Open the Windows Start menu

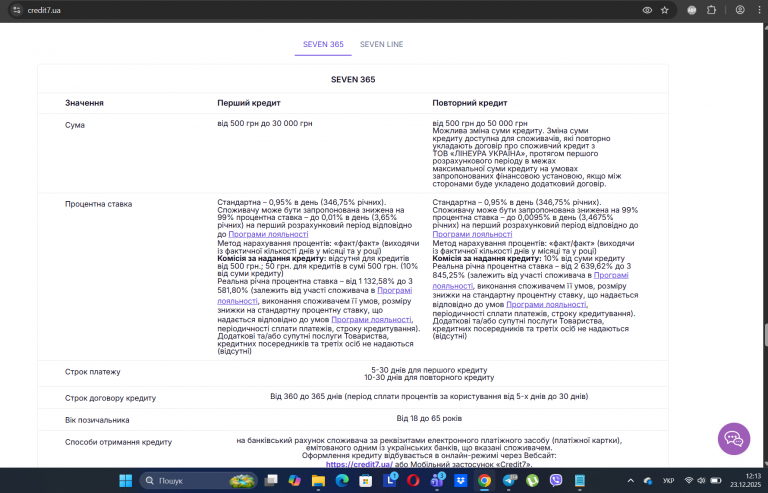(x=126, y=481)
